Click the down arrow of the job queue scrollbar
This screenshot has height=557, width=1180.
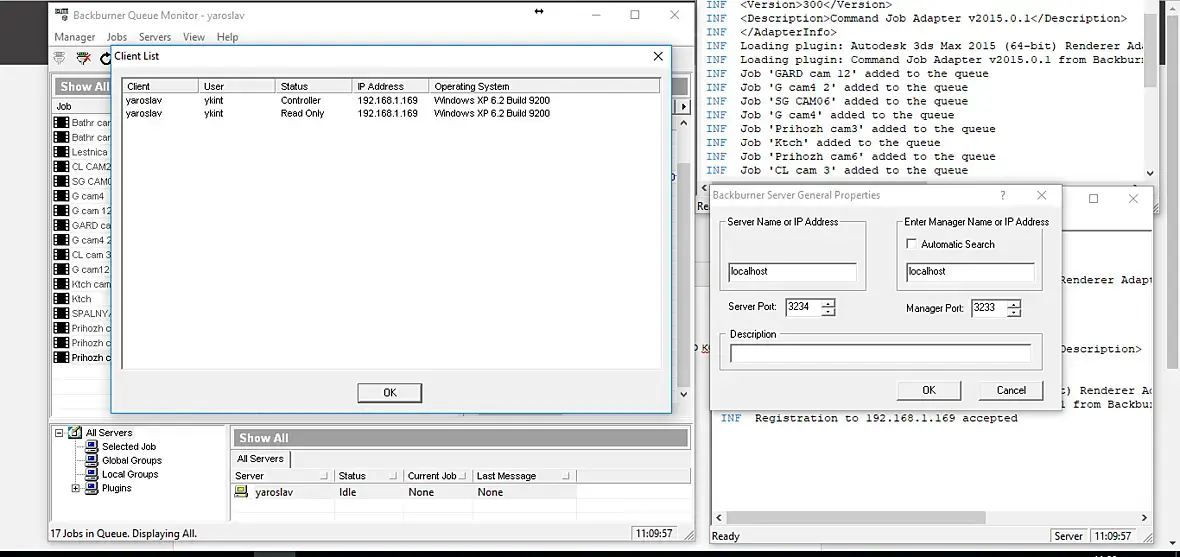point(683,394)
